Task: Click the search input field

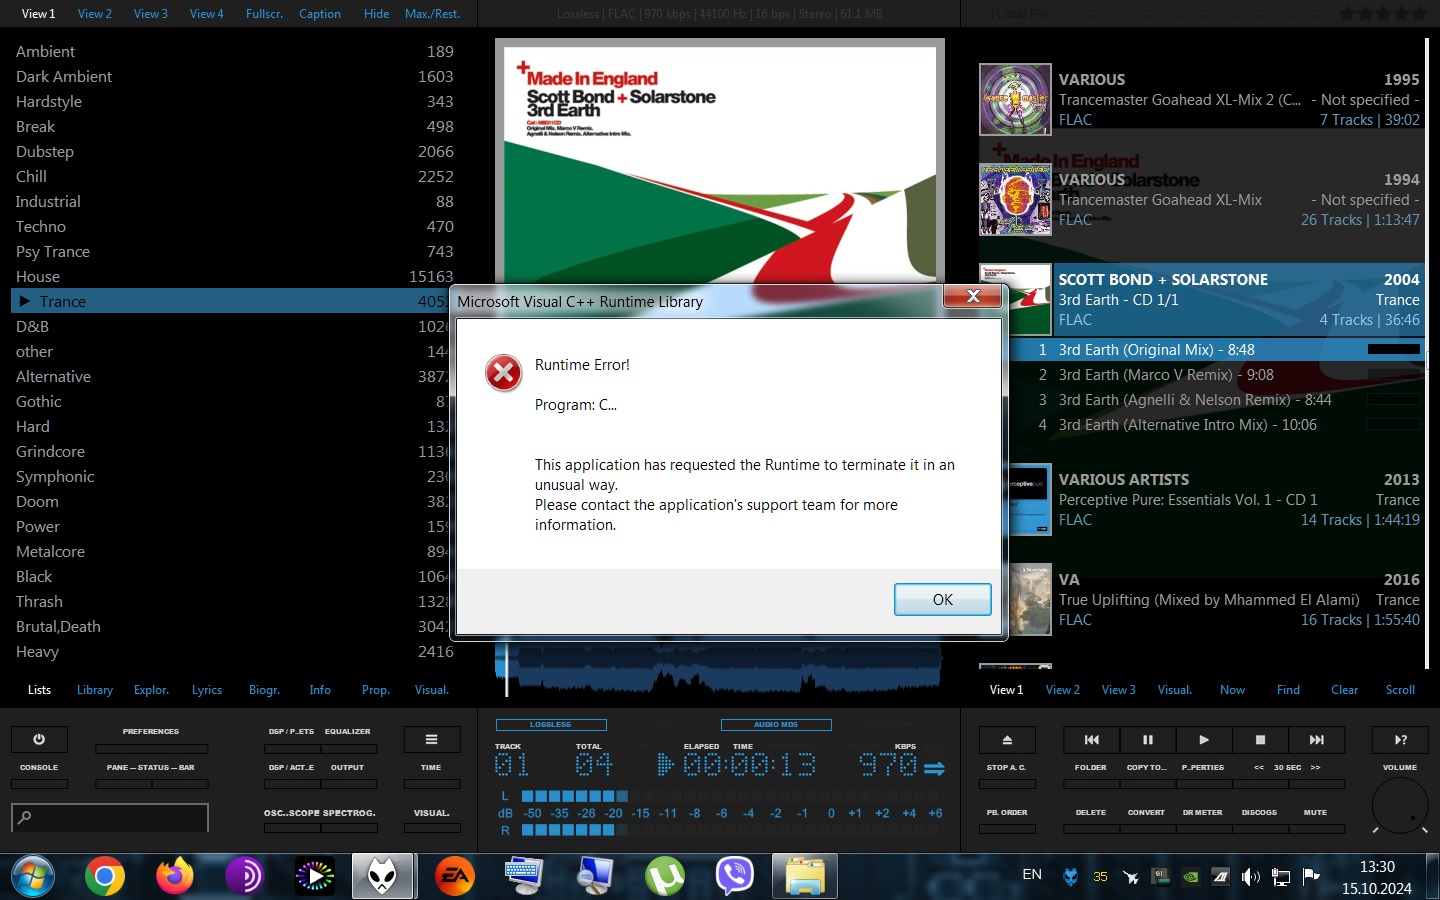Action: pos(110,818)
